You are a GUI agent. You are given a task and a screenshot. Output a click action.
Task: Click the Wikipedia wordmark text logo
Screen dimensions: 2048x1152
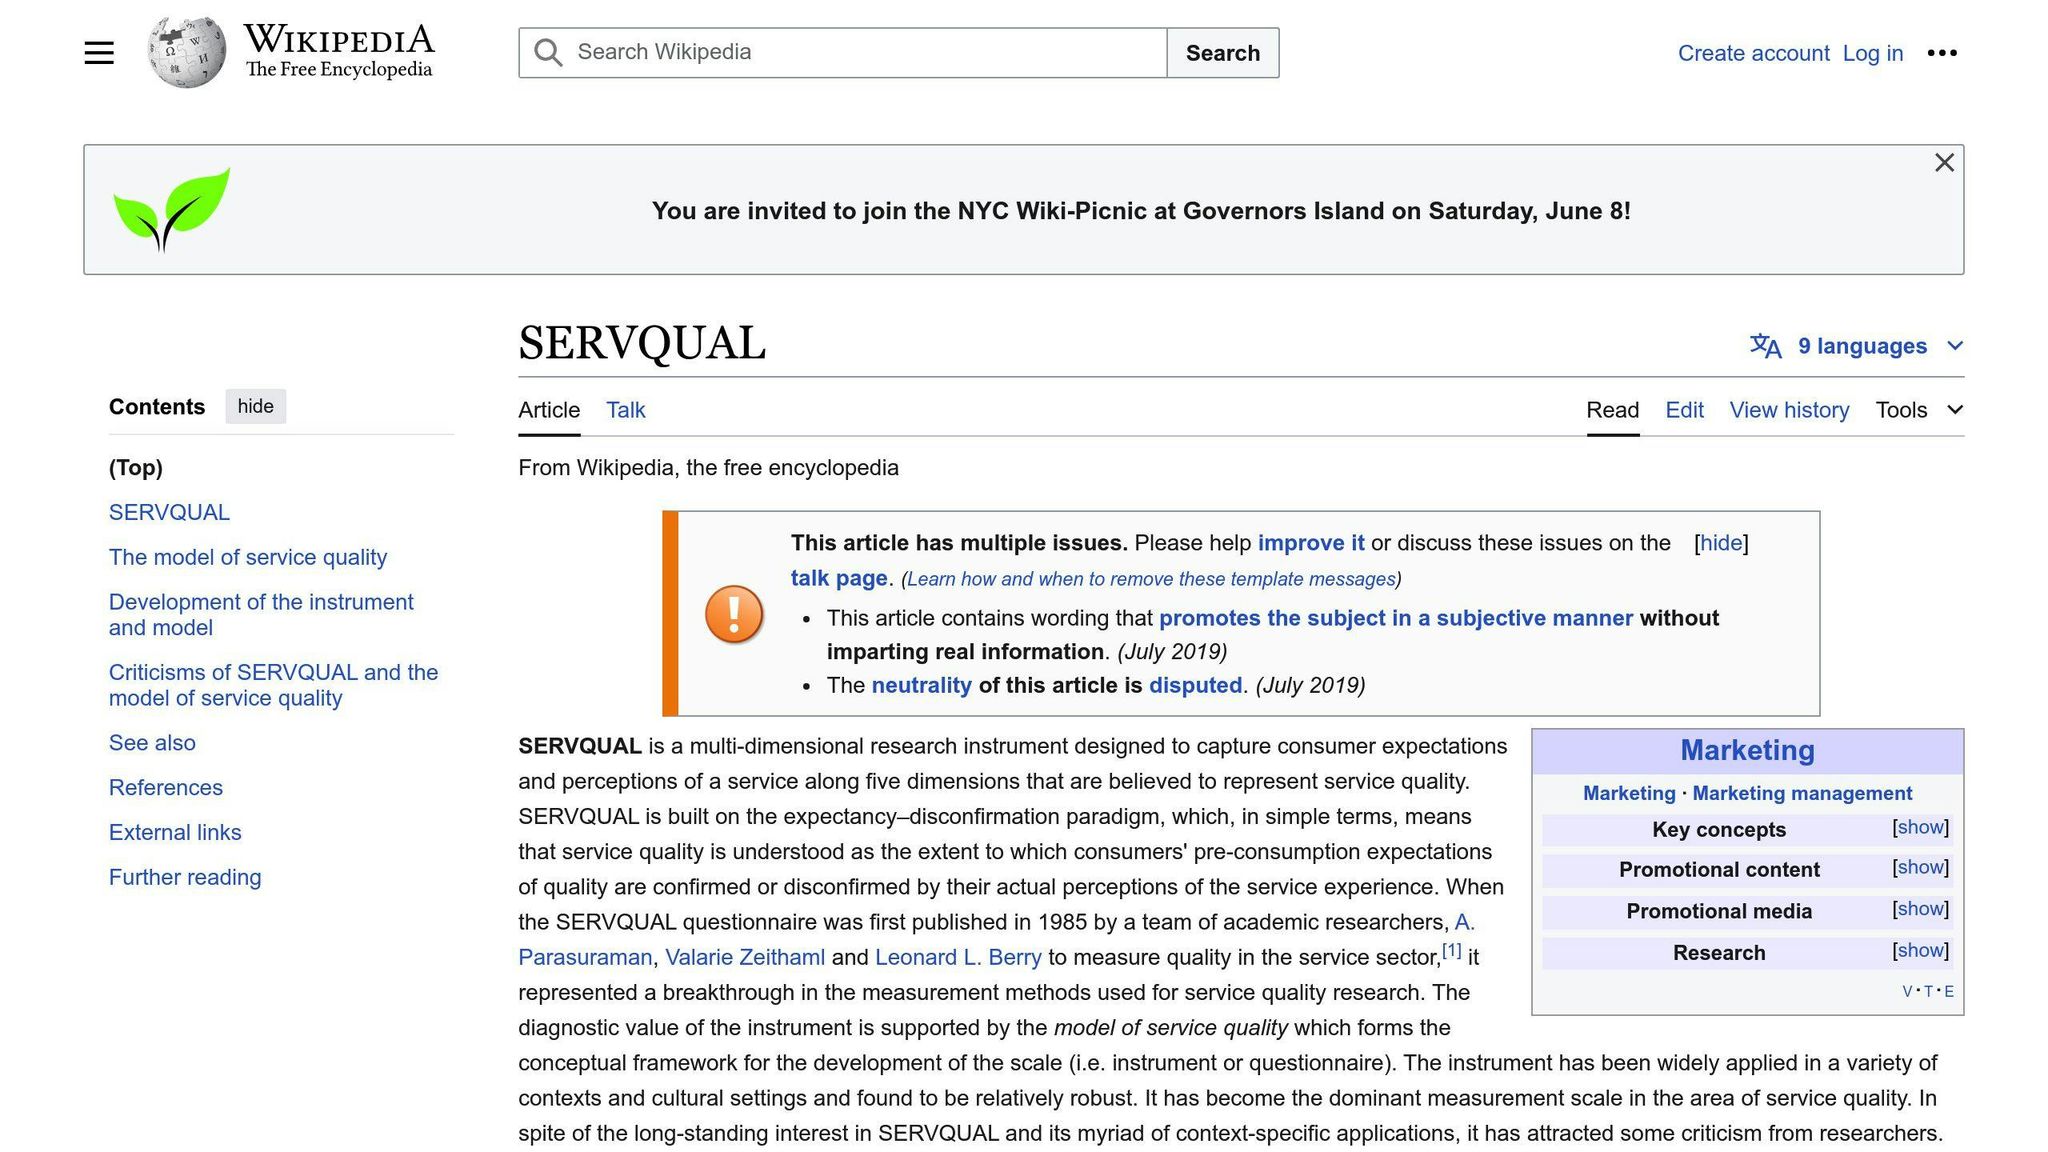point(339,50)
